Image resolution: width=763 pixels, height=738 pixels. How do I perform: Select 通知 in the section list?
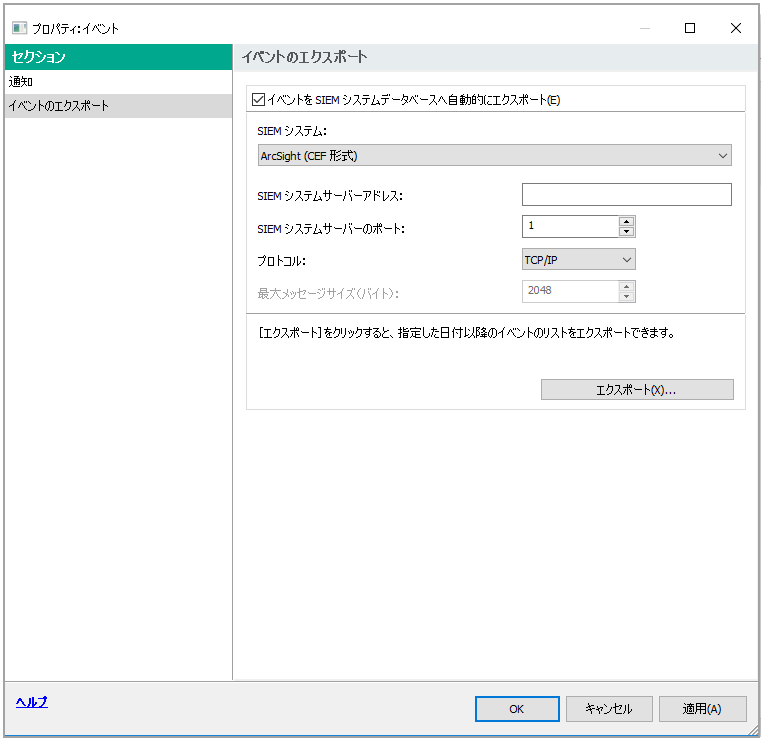22,82
